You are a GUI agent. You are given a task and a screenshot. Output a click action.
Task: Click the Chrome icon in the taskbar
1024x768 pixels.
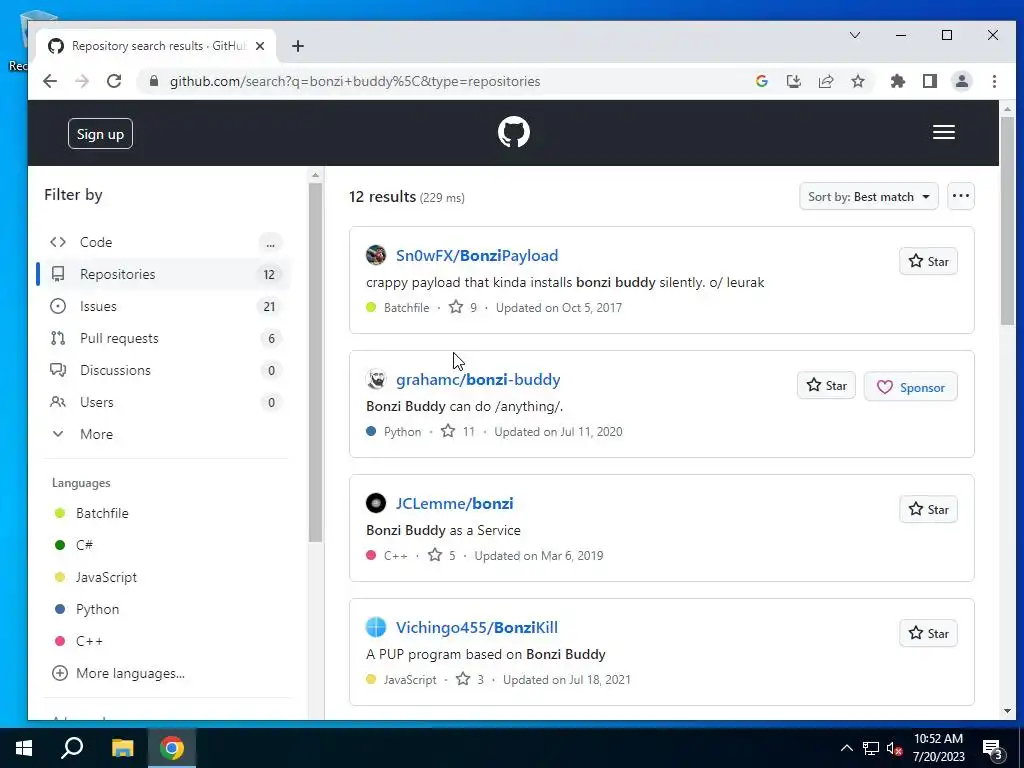tap(172, 748)
